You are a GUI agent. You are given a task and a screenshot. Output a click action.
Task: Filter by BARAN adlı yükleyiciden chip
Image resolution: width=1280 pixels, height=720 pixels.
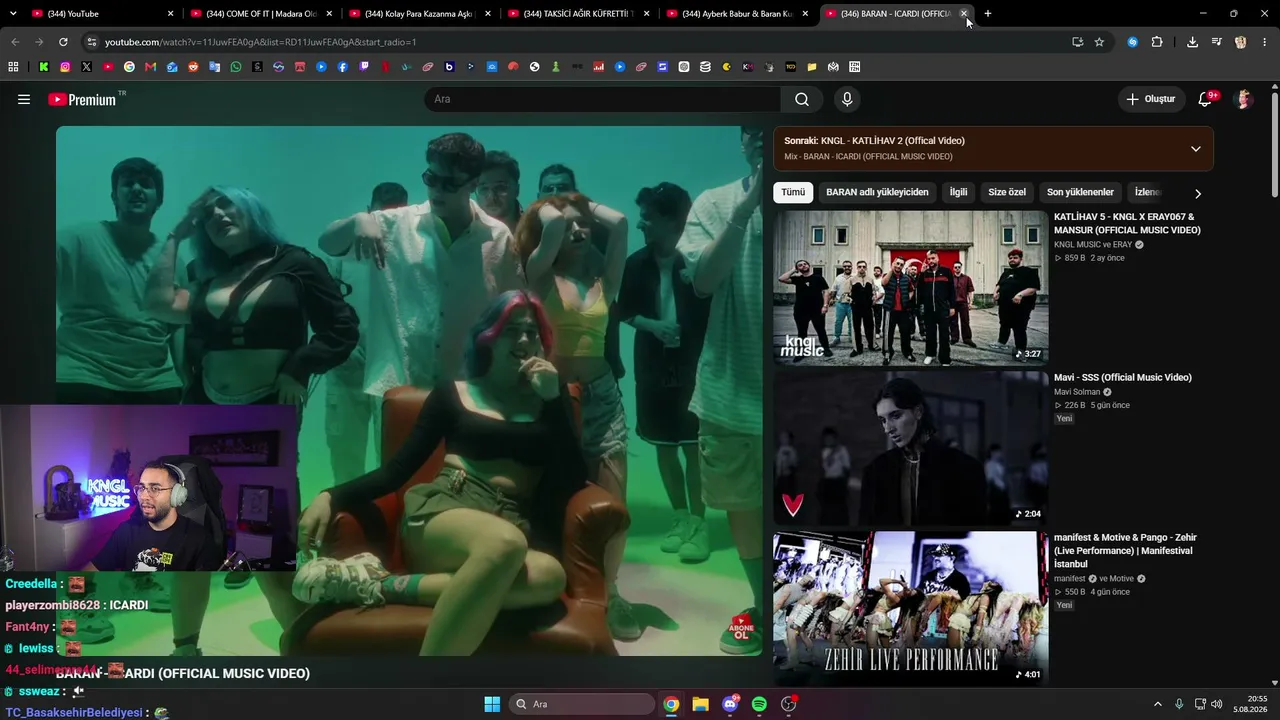click(x=877, y=192)
